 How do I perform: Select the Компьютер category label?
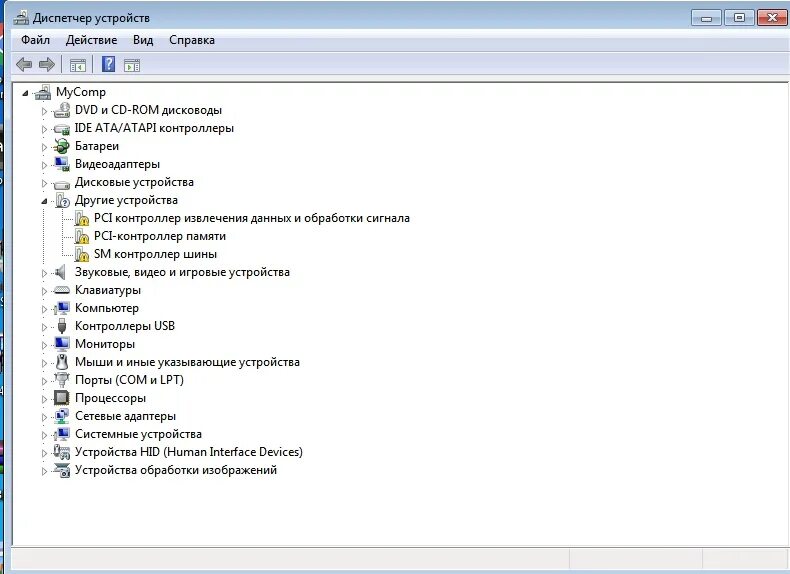[107, 308]
